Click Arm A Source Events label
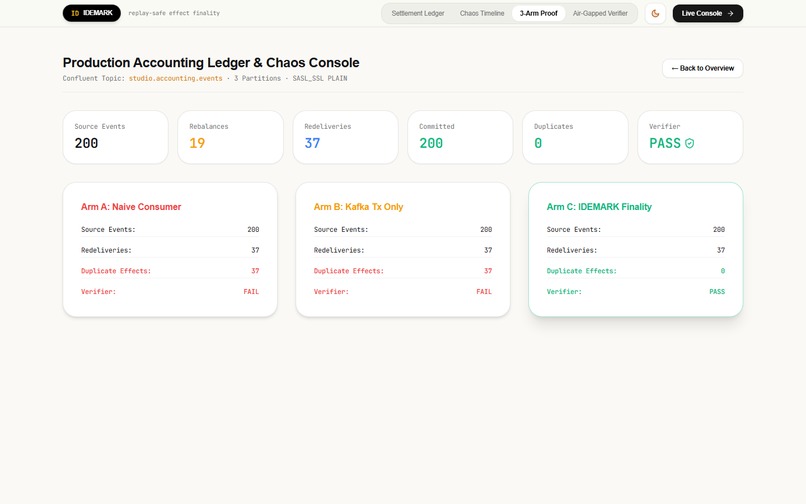The image size is (806, 504). point(108,229)
